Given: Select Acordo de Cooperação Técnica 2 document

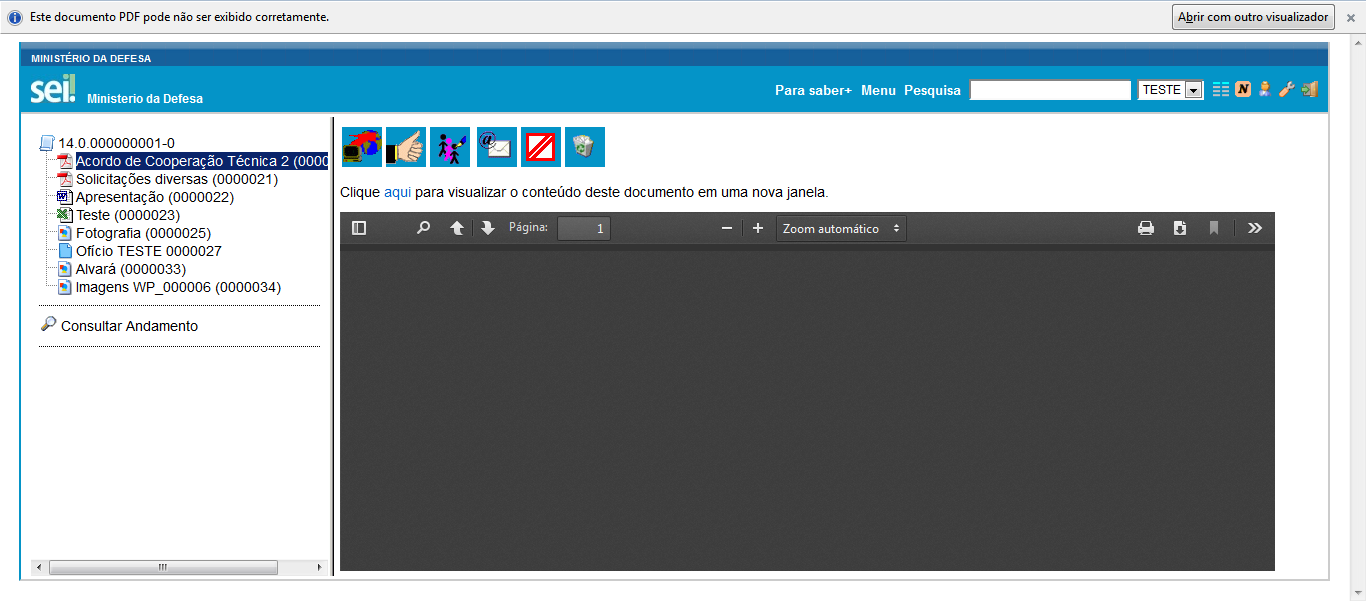Looking at the screenshot, I should [202, 161].
